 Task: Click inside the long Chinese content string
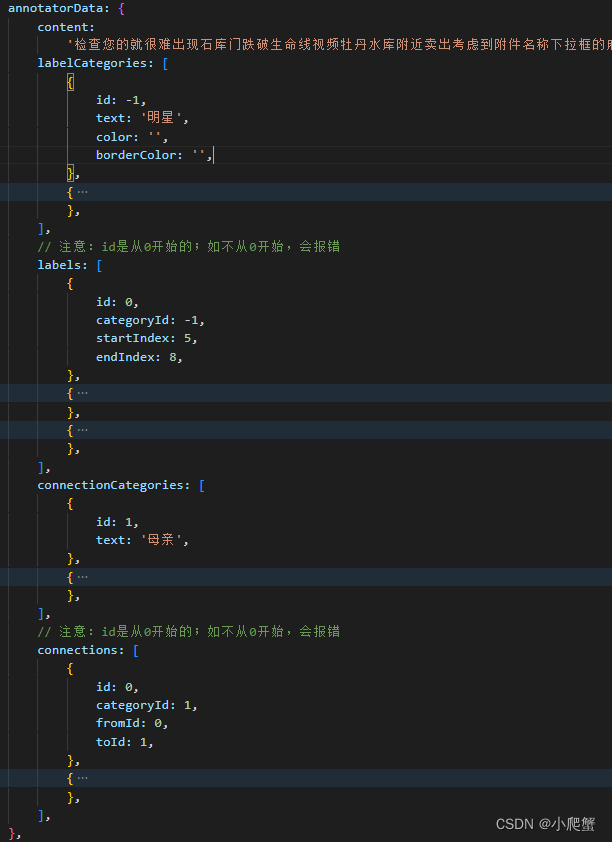340,45
